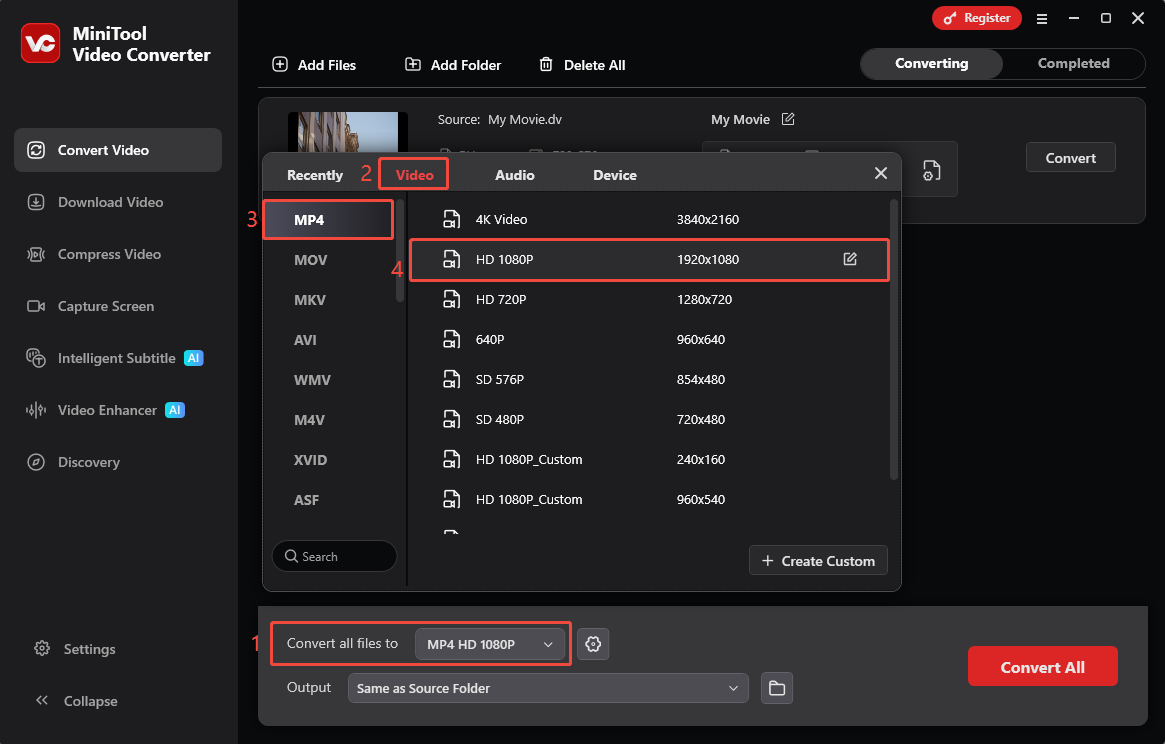Open Settings in the sidebar
Screen dimensions: 1165x744
pos(75,649)
